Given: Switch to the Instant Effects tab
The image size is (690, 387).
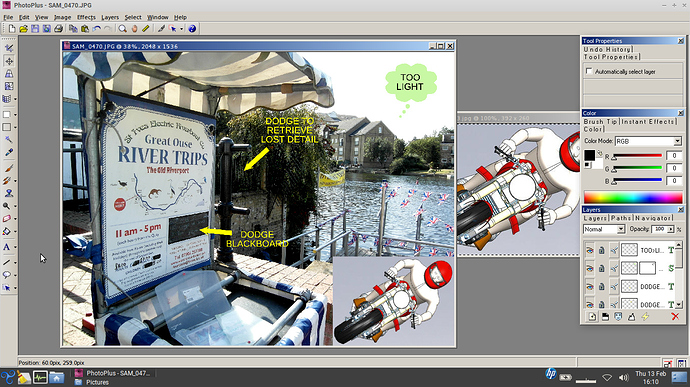Looking at the screenshot, I should pos(648,122).
